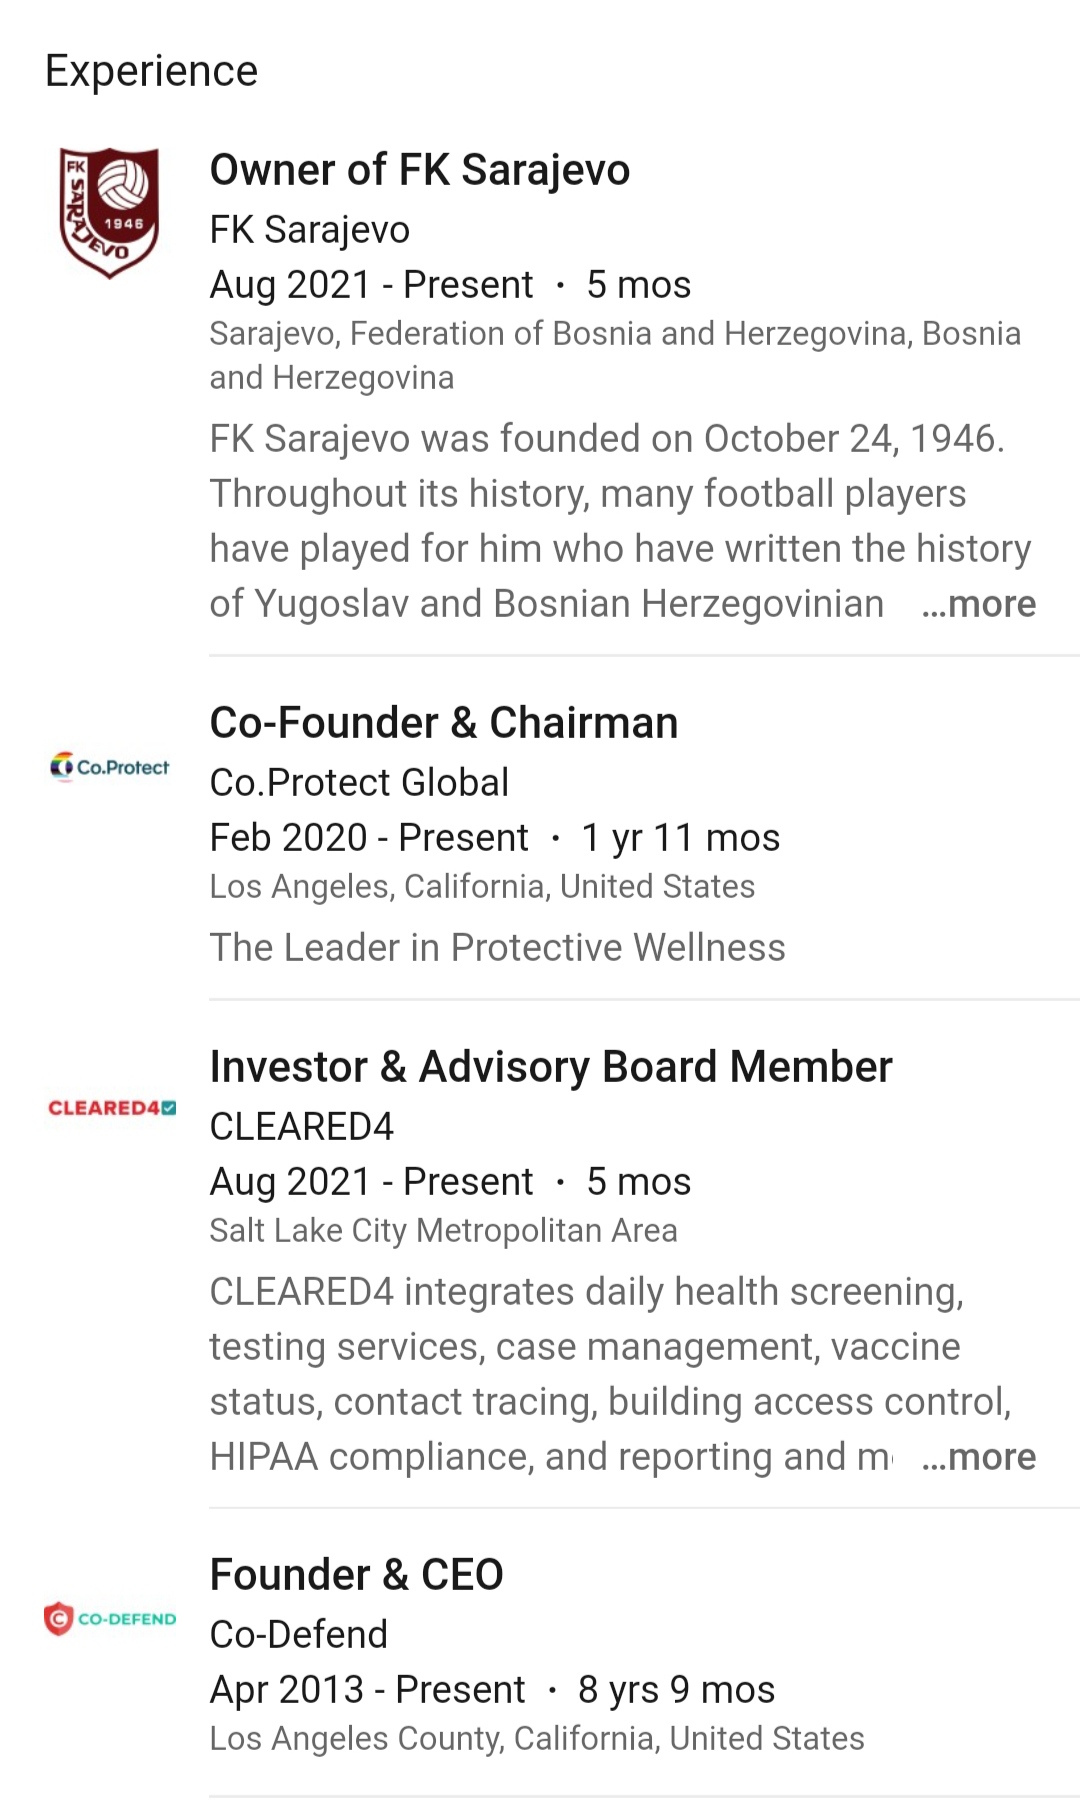Open the Co-Defend shield logo

pyautogui.click(x=110, y=1618)
